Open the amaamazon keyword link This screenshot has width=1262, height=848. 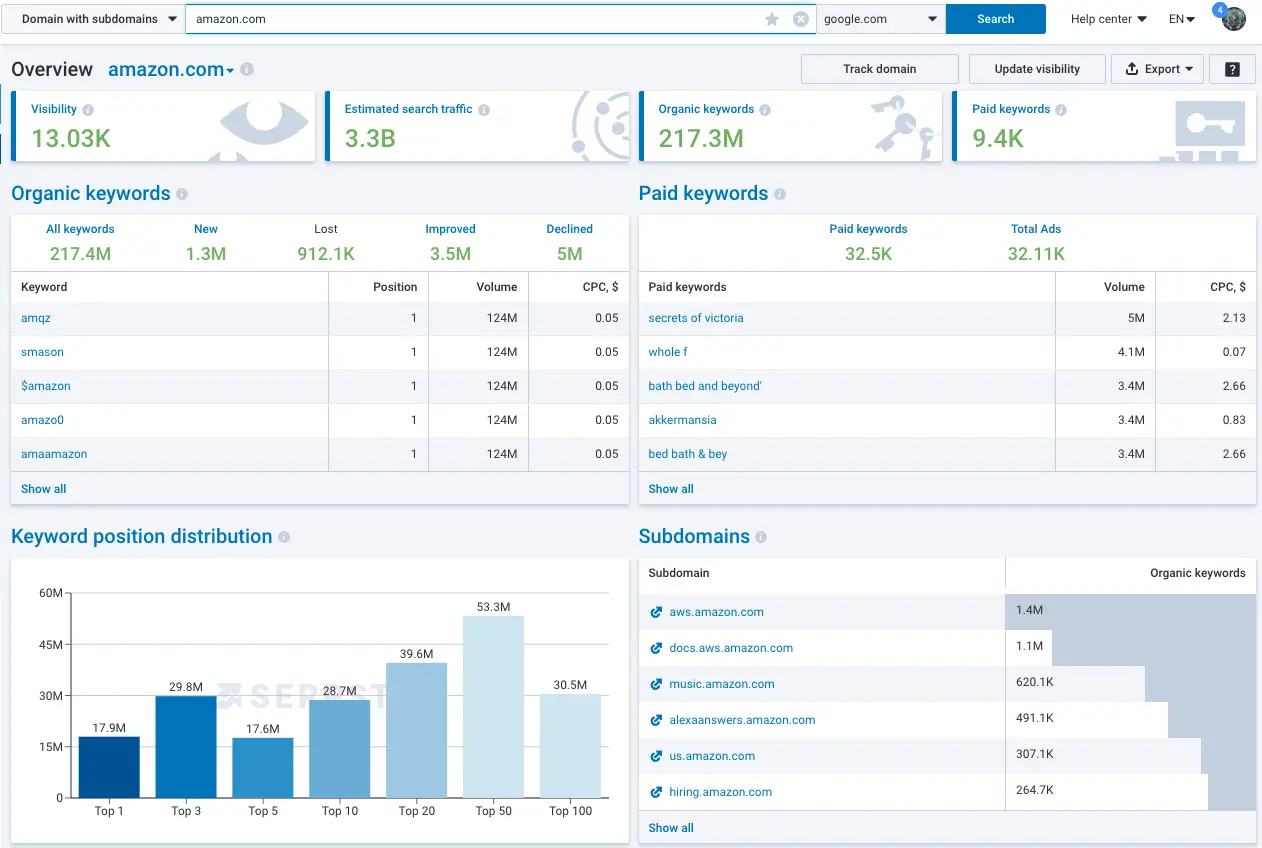coord(54,454)
